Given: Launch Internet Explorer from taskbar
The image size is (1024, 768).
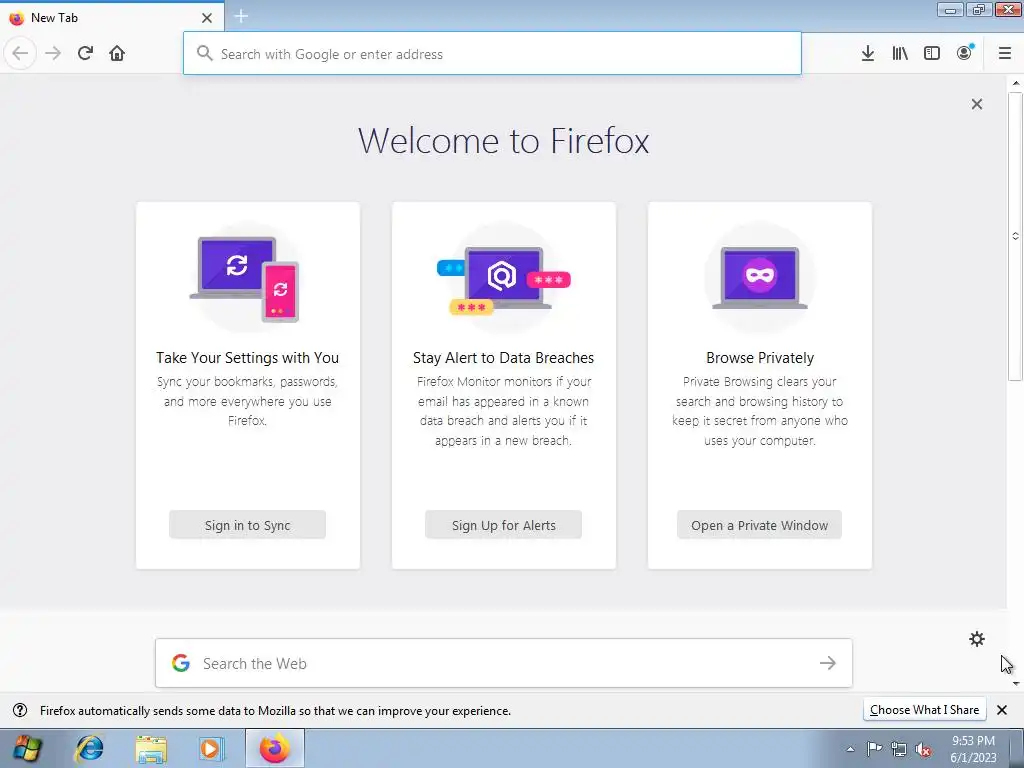Looking at the screenshot, I should coord(89,749).
